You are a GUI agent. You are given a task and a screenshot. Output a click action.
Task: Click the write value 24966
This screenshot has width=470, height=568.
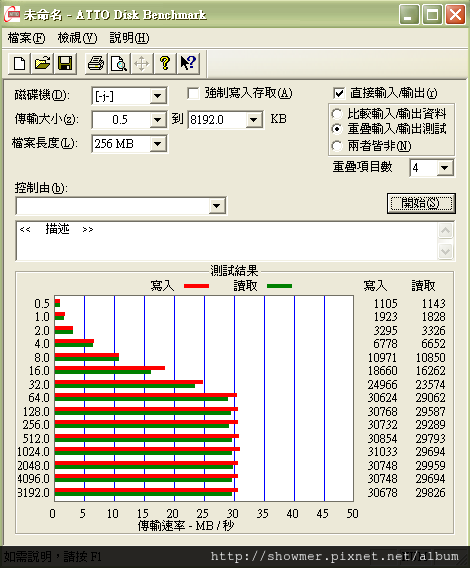[383, 384]
